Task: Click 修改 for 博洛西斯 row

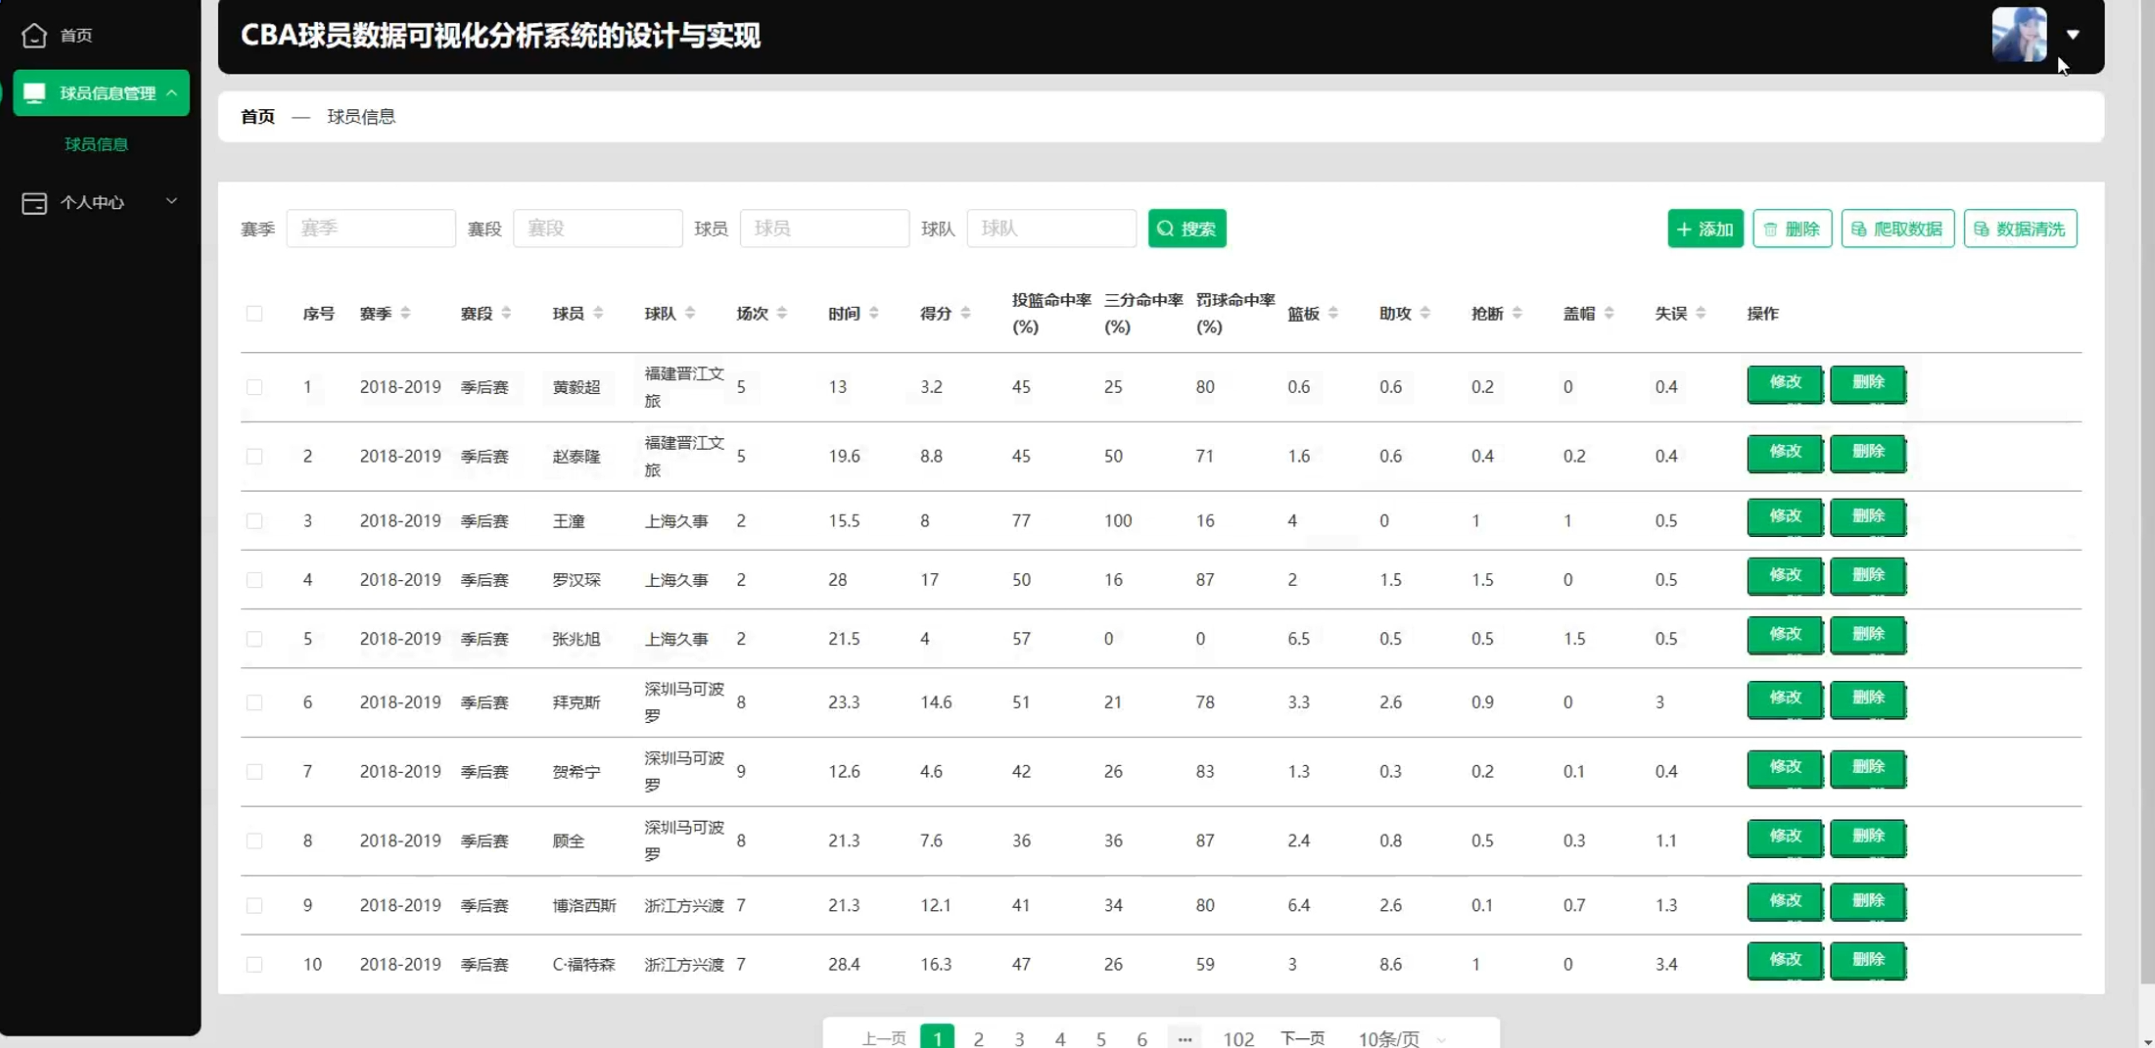Action: tap(1785, 902)
